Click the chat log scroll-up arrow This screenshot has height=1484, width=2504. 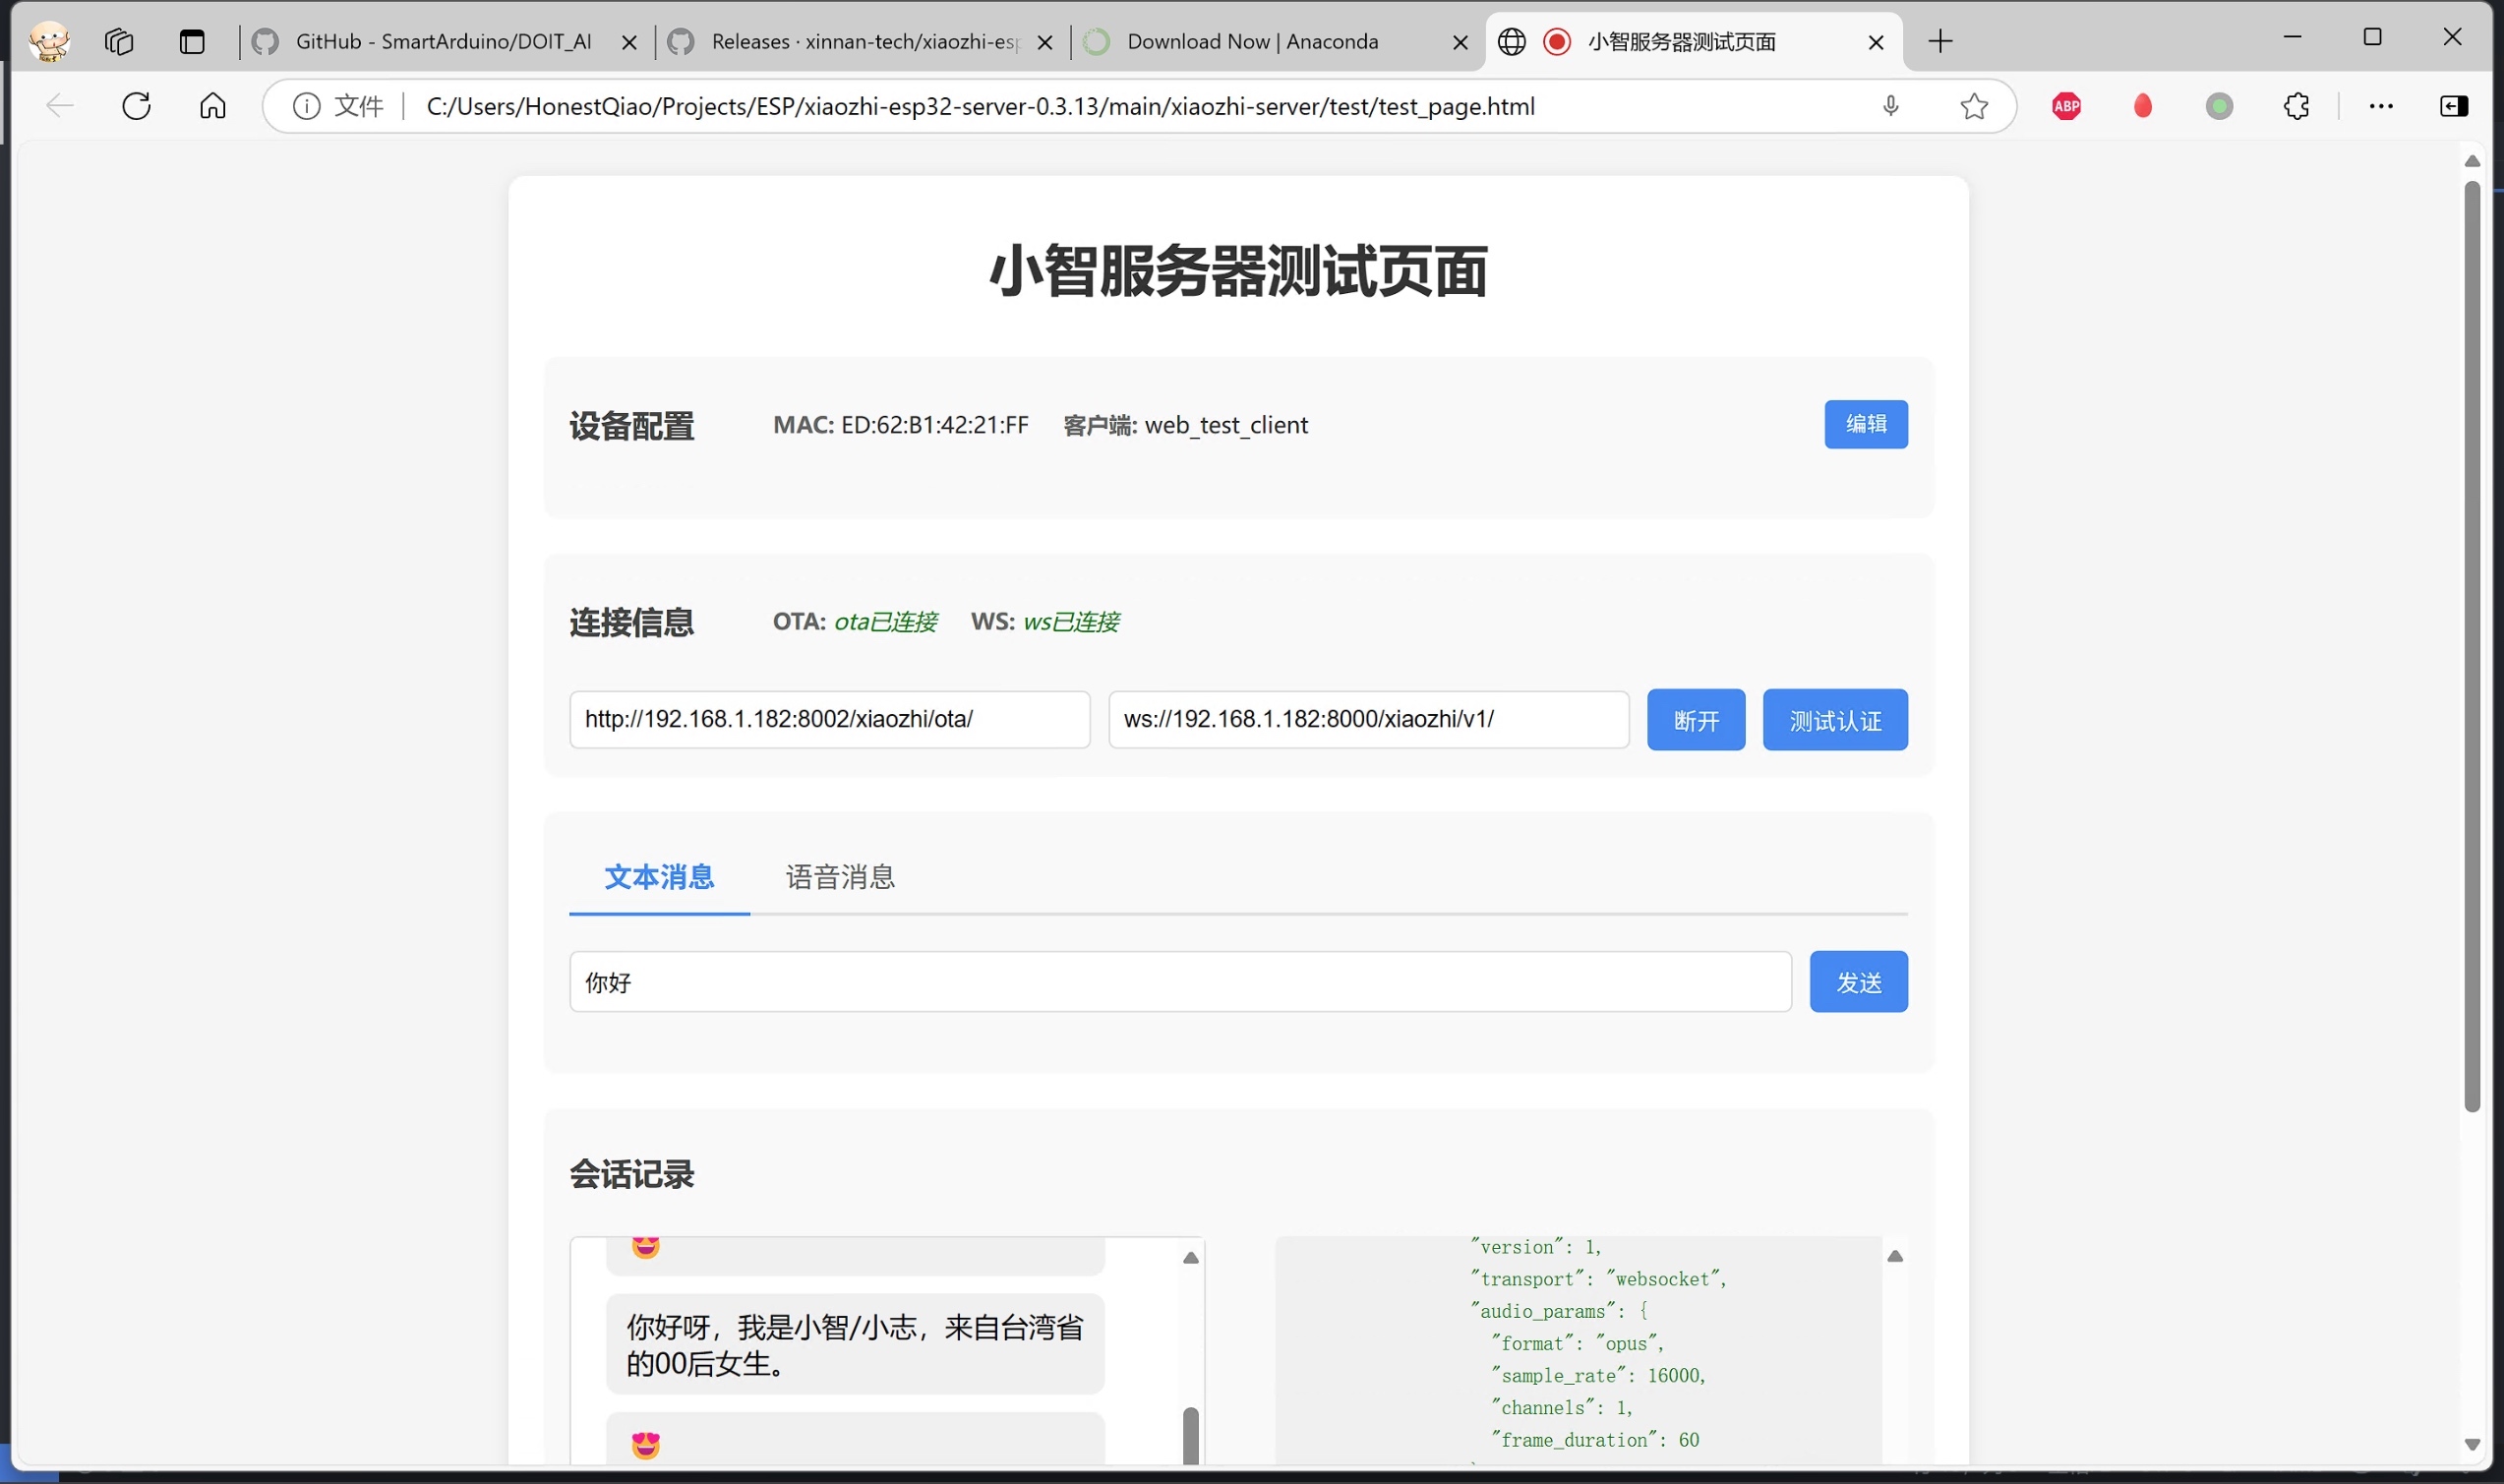(1190, 1258)
